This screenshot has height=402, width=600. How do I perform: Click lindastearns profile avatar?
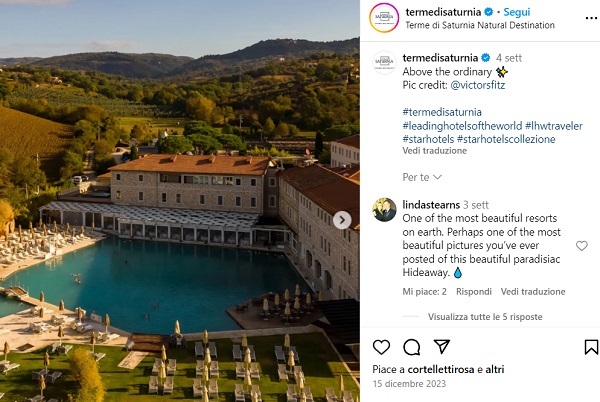click(x=384, y=210)
